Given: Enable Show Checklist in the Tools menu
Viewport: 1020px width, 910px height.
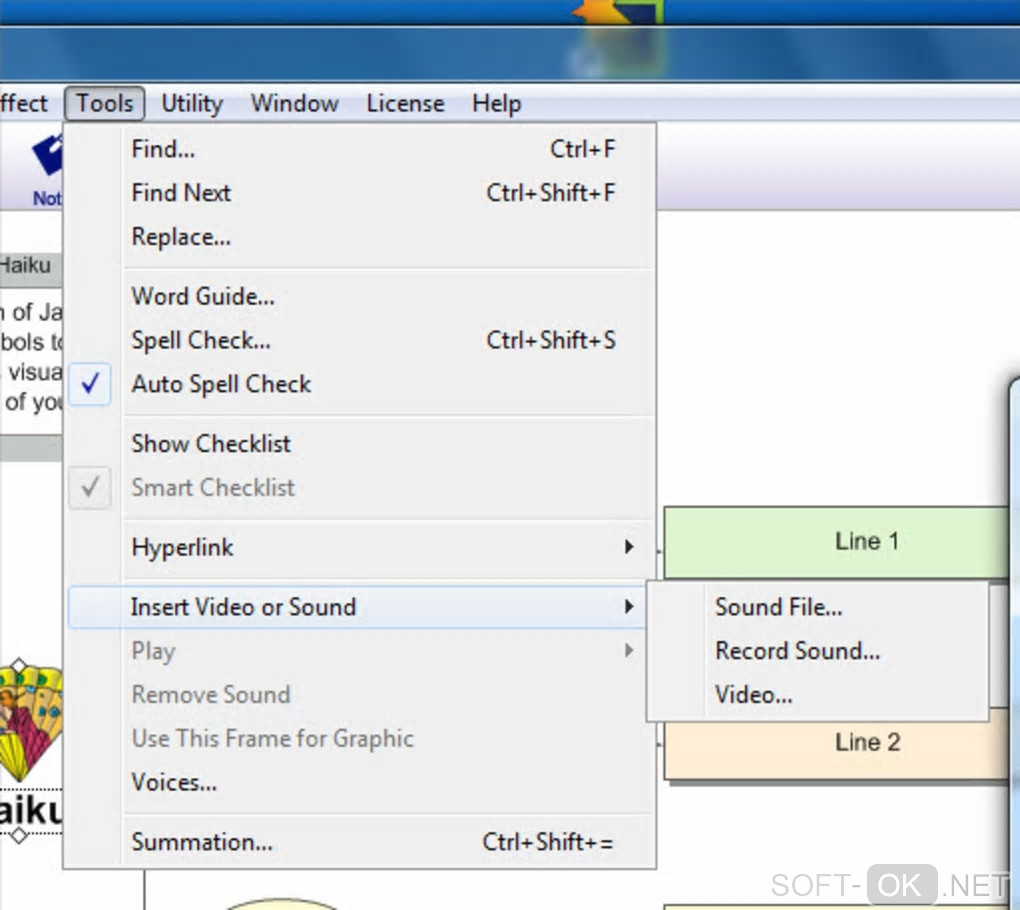Looking at the screenshot, I should [x=211, y=444].
